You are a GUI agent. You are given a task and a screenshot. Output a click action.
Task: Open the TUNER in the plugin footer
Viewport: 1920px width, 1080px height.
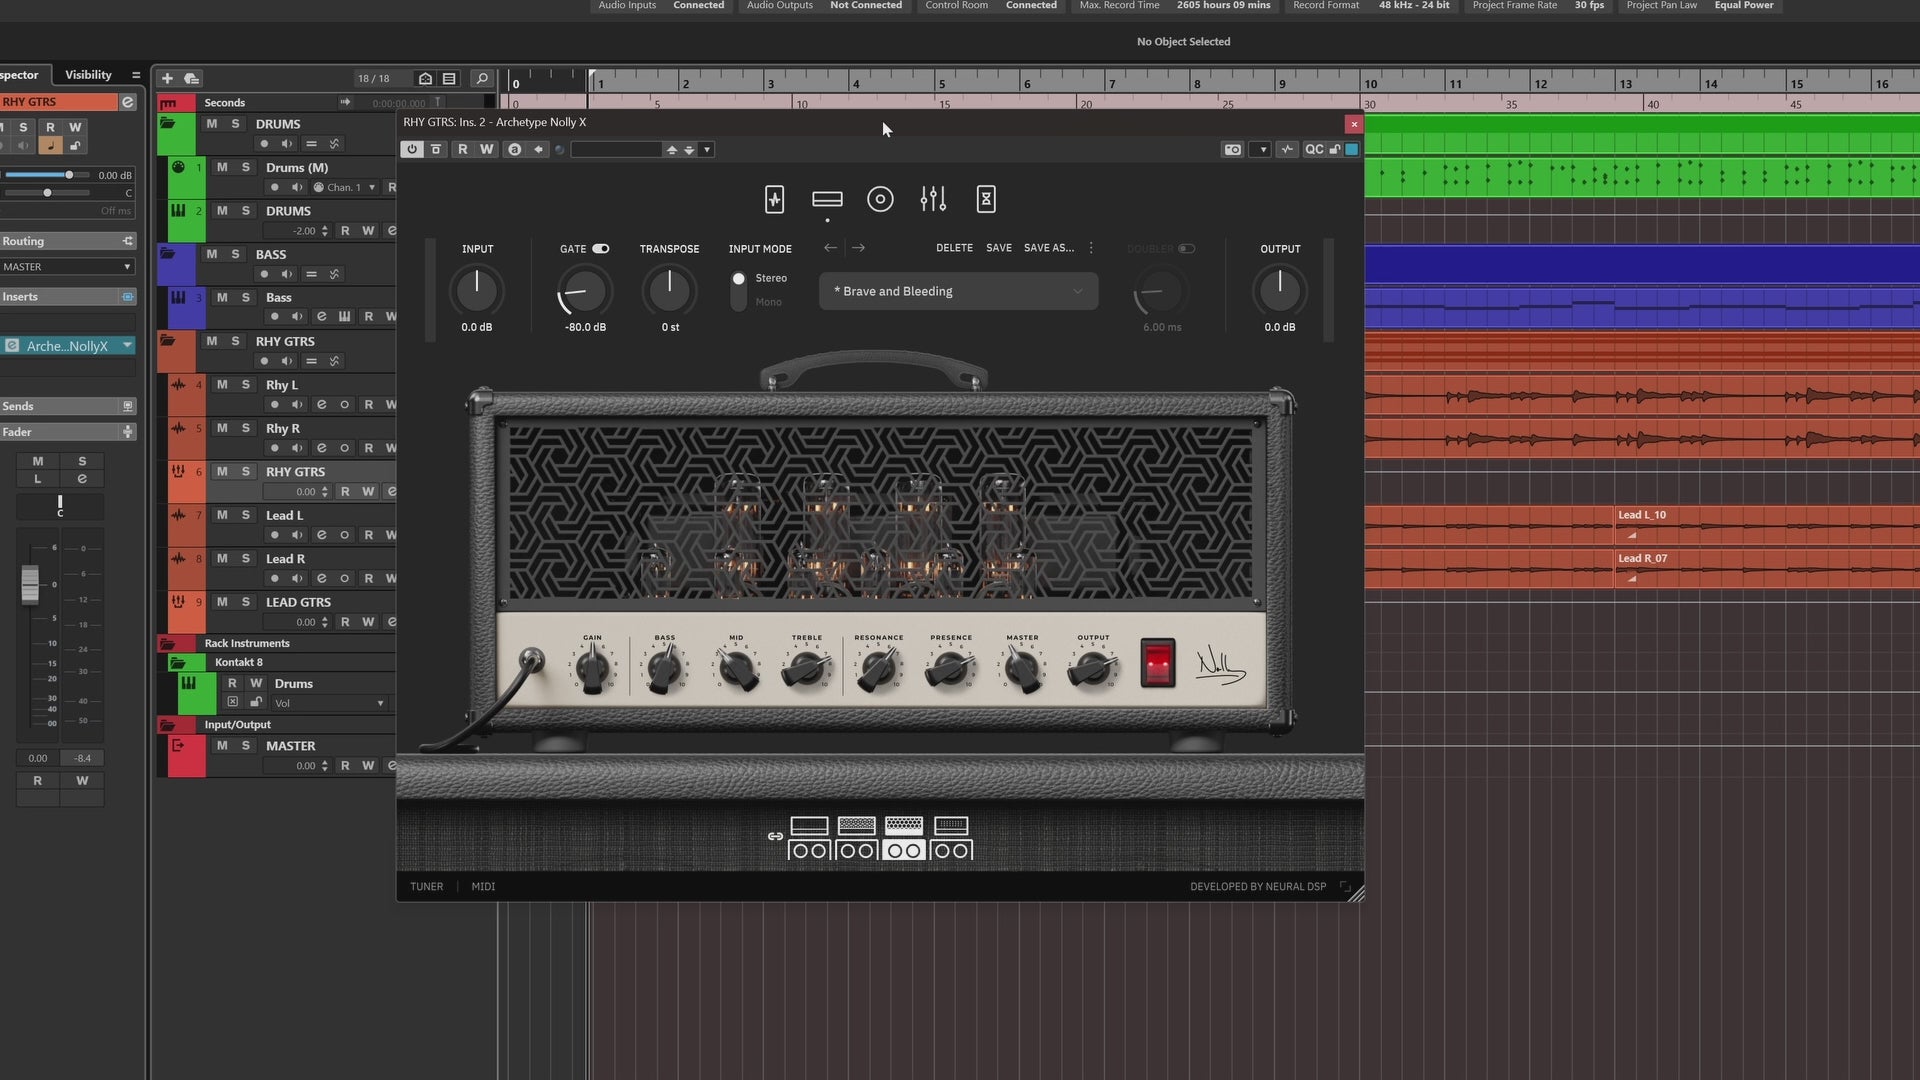click(426, 886)
